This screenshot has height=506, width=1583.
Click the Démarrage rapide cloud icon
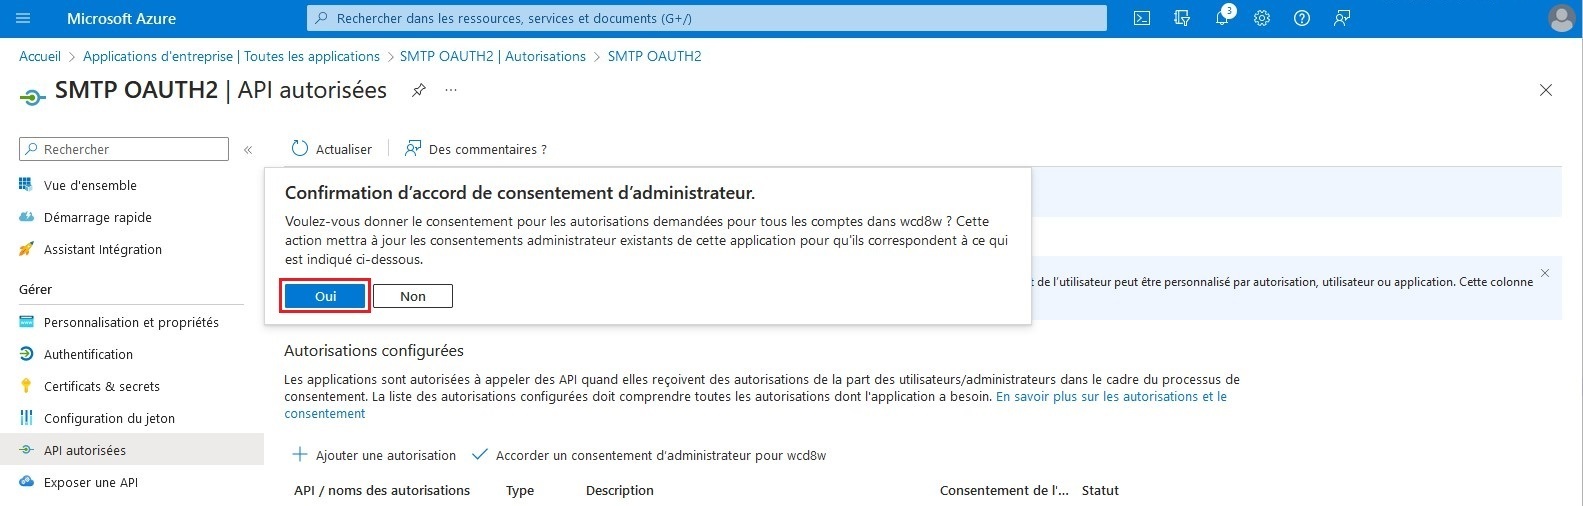tap(27, 217)
